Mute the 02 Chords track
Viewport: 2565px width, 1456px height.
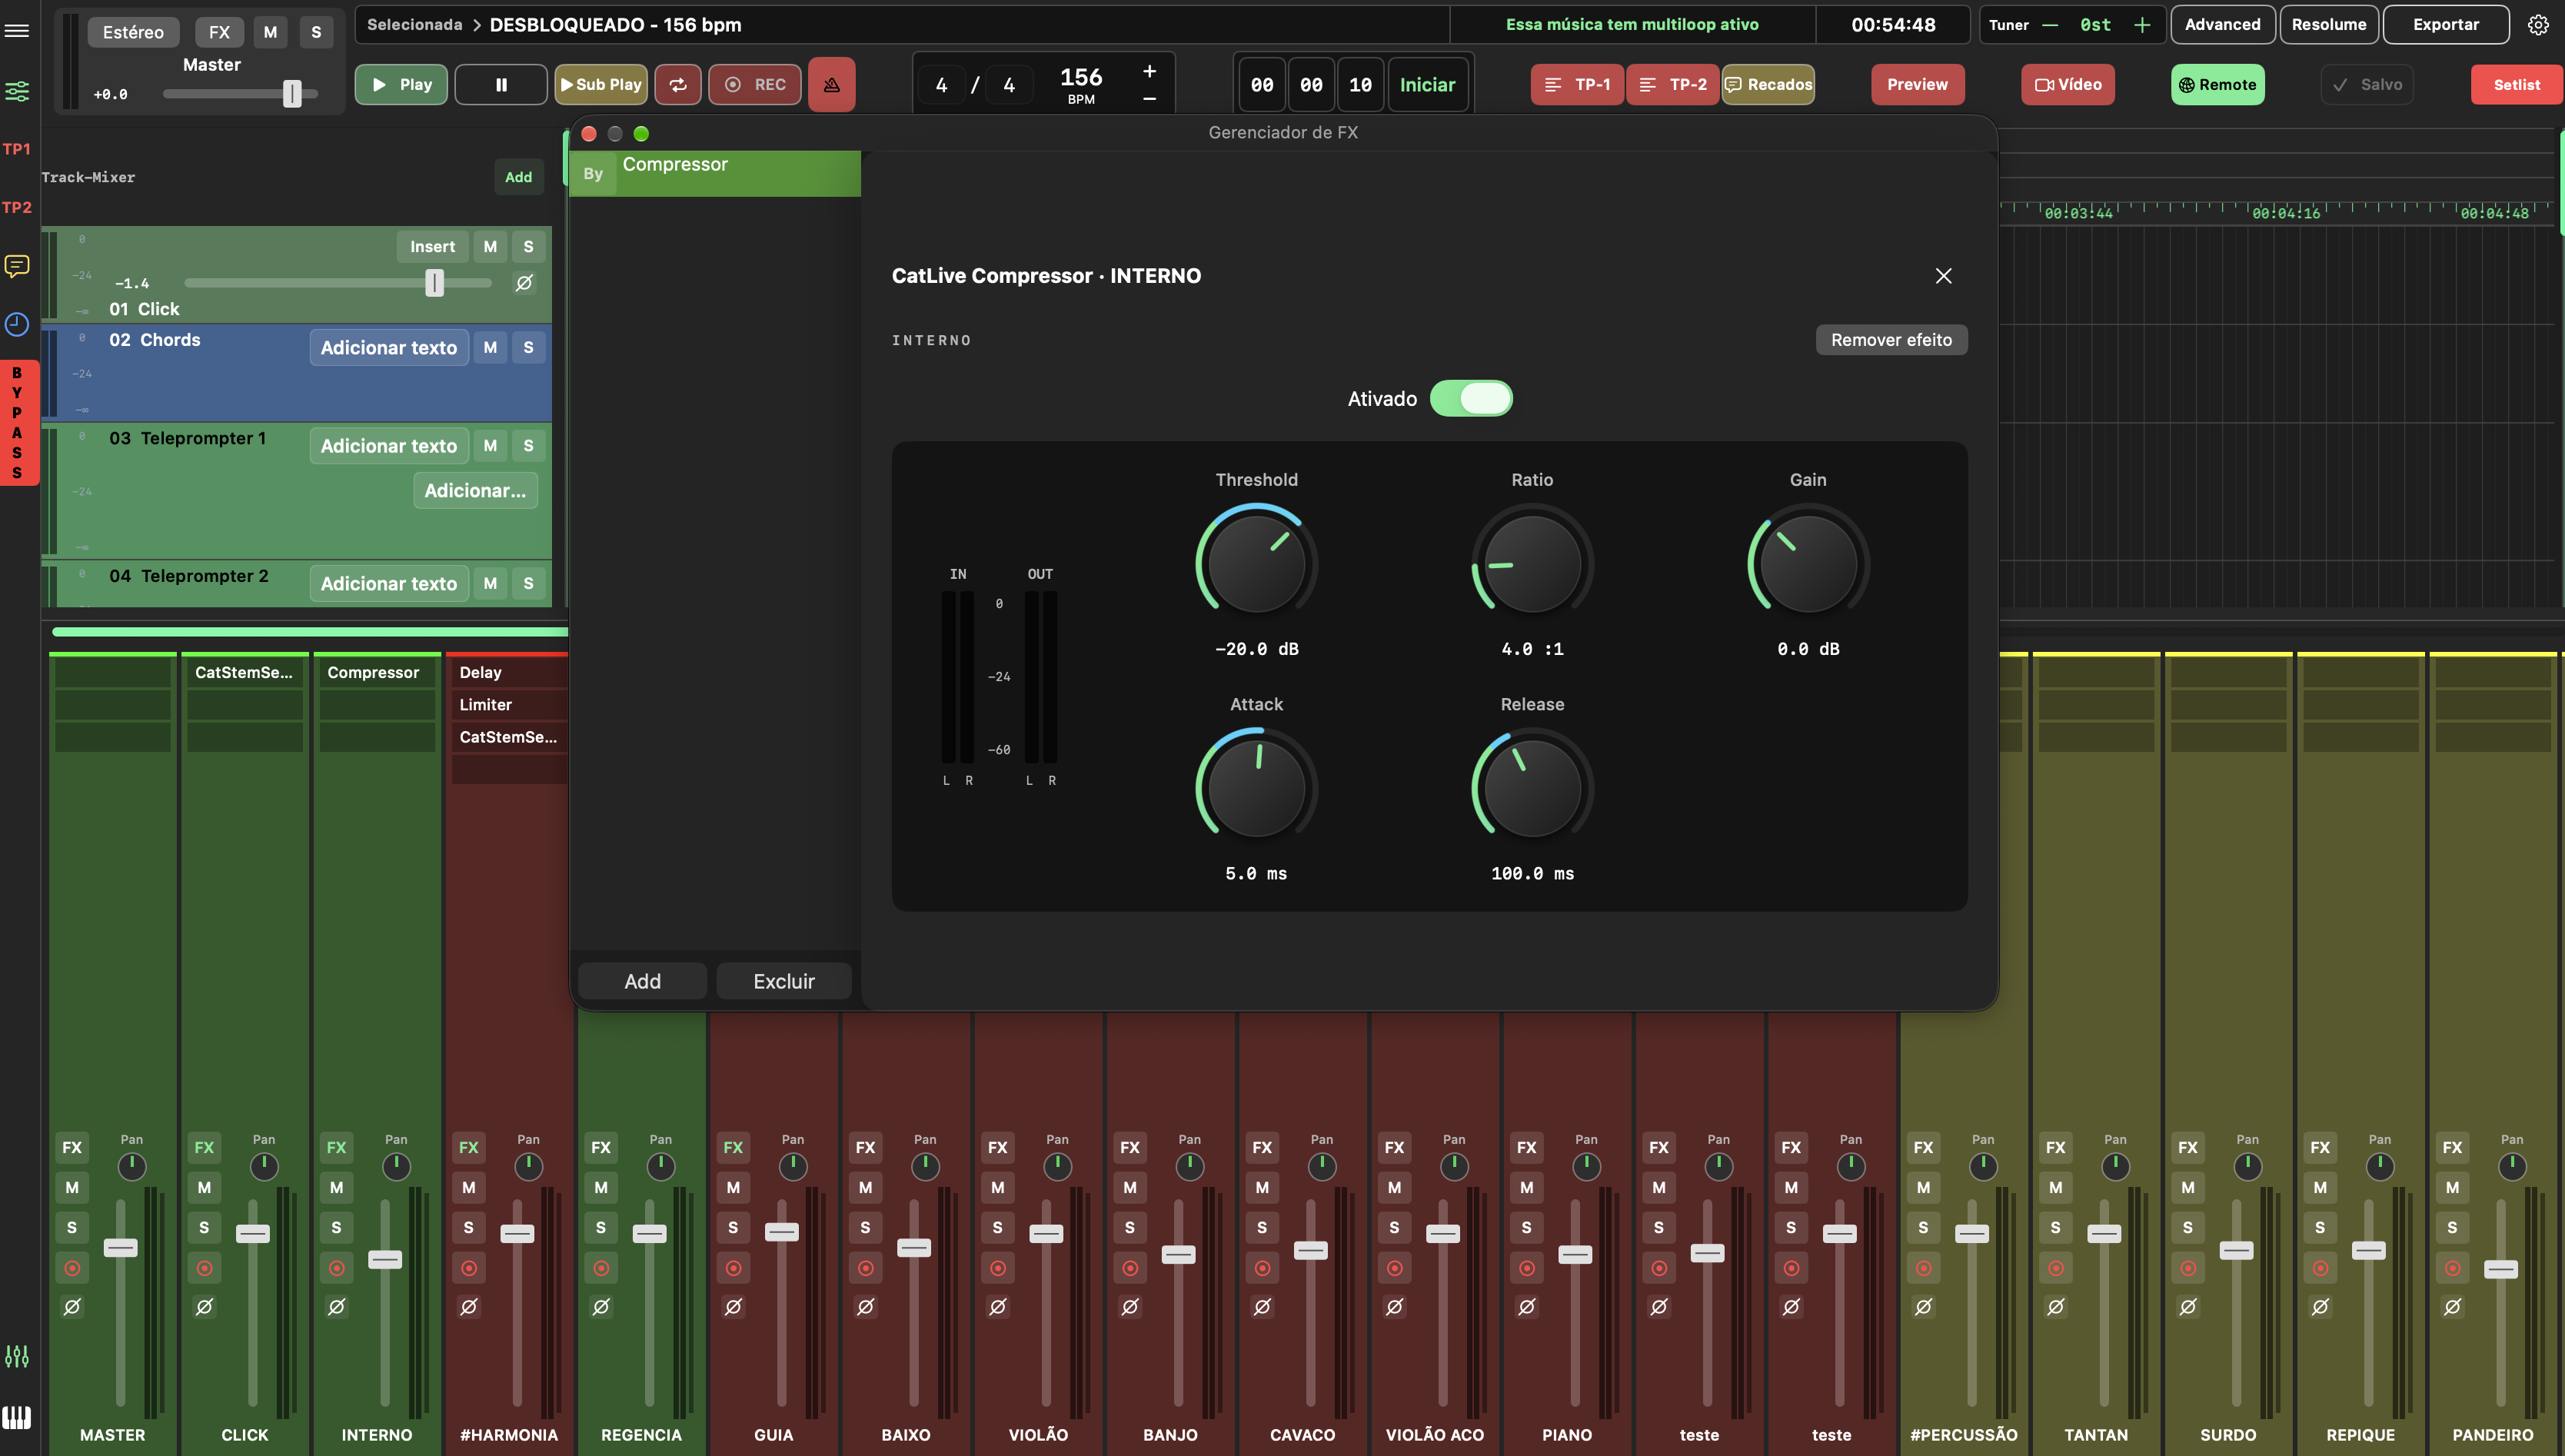(490, 347)
